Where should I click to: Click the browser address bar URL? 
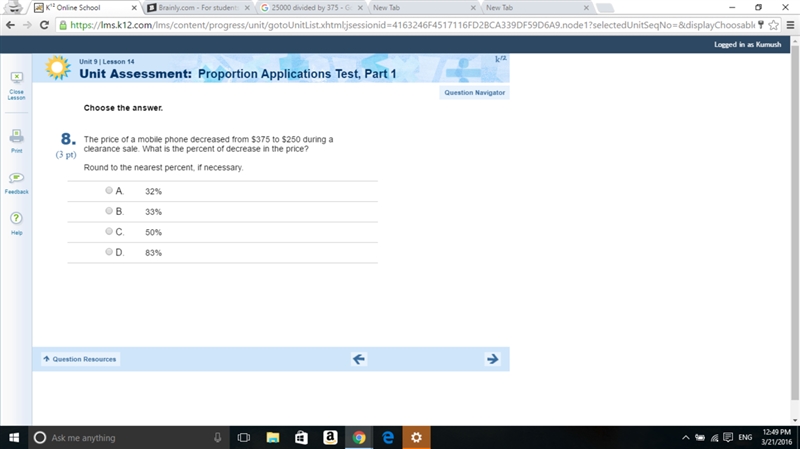tap(412, 25)
